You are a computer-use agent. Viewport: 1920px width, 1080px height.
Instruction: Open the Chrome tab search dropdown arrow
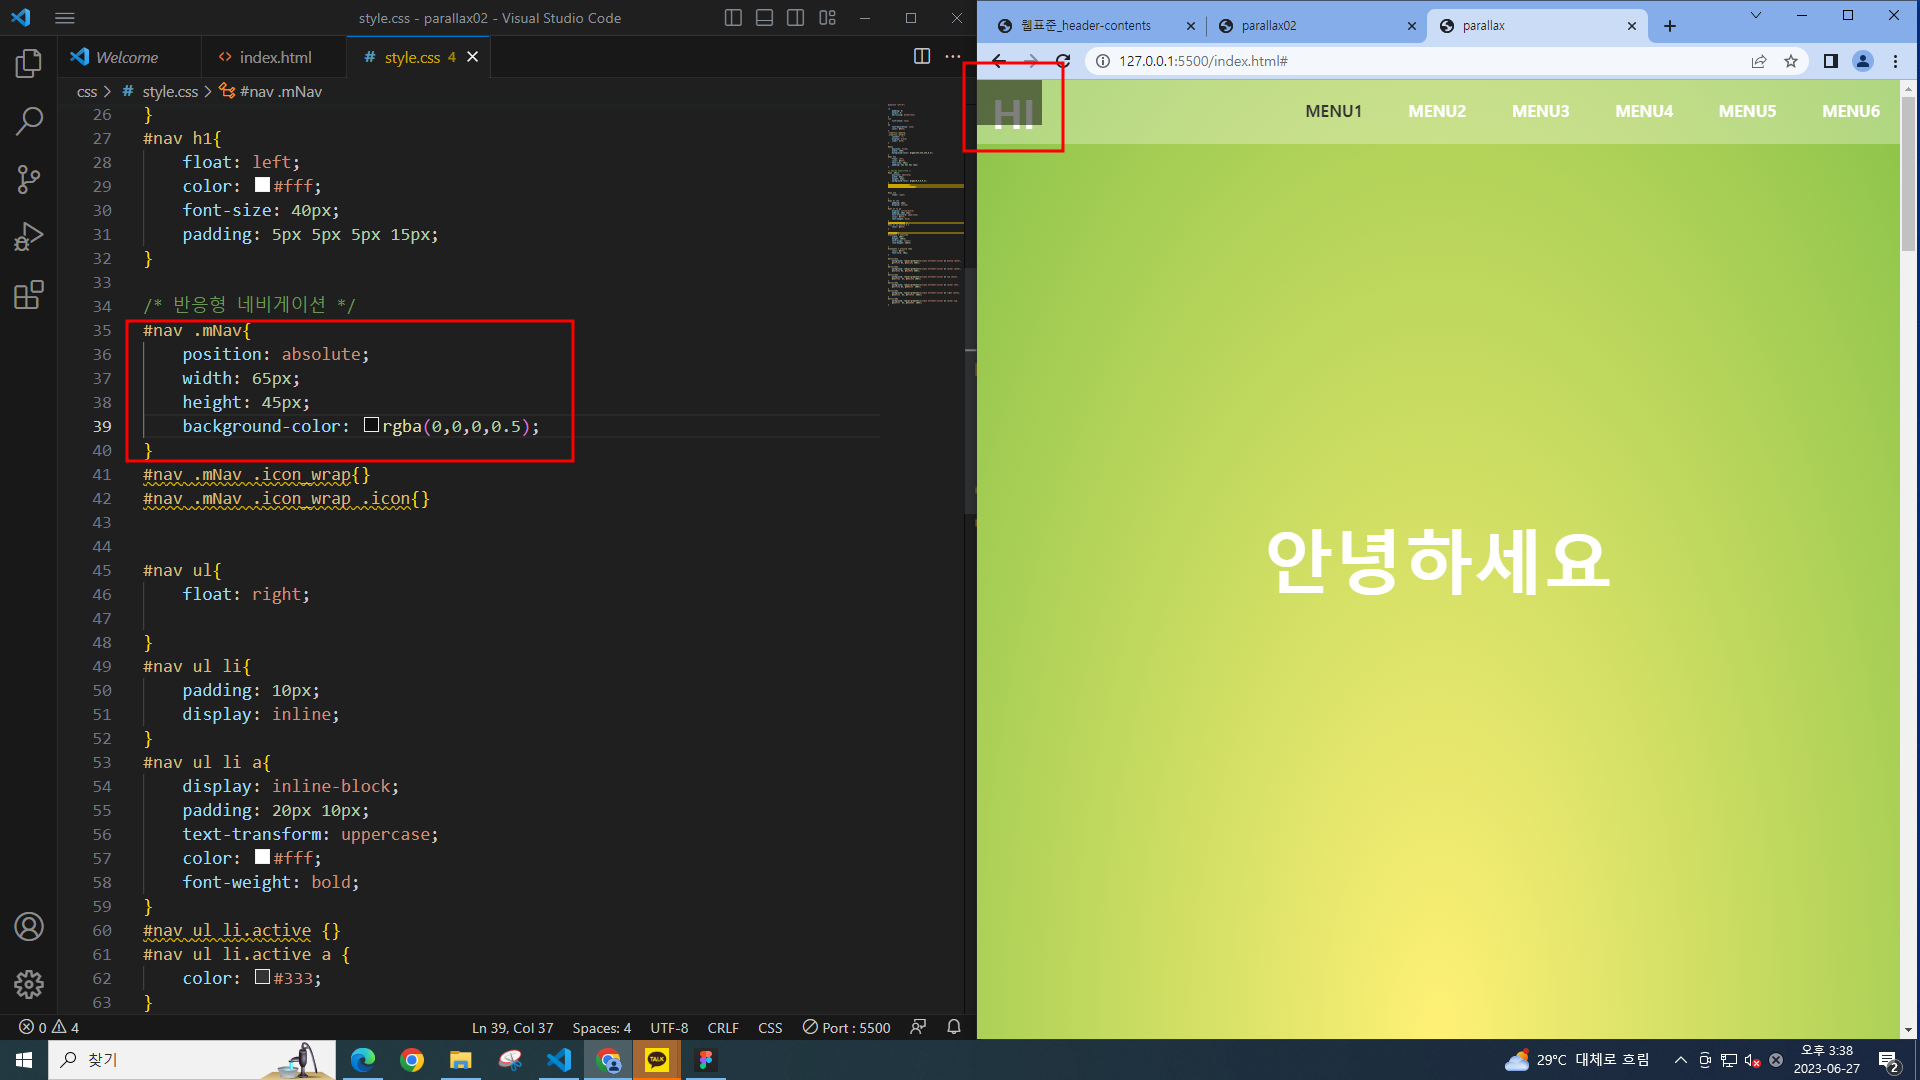point(1755,15)
